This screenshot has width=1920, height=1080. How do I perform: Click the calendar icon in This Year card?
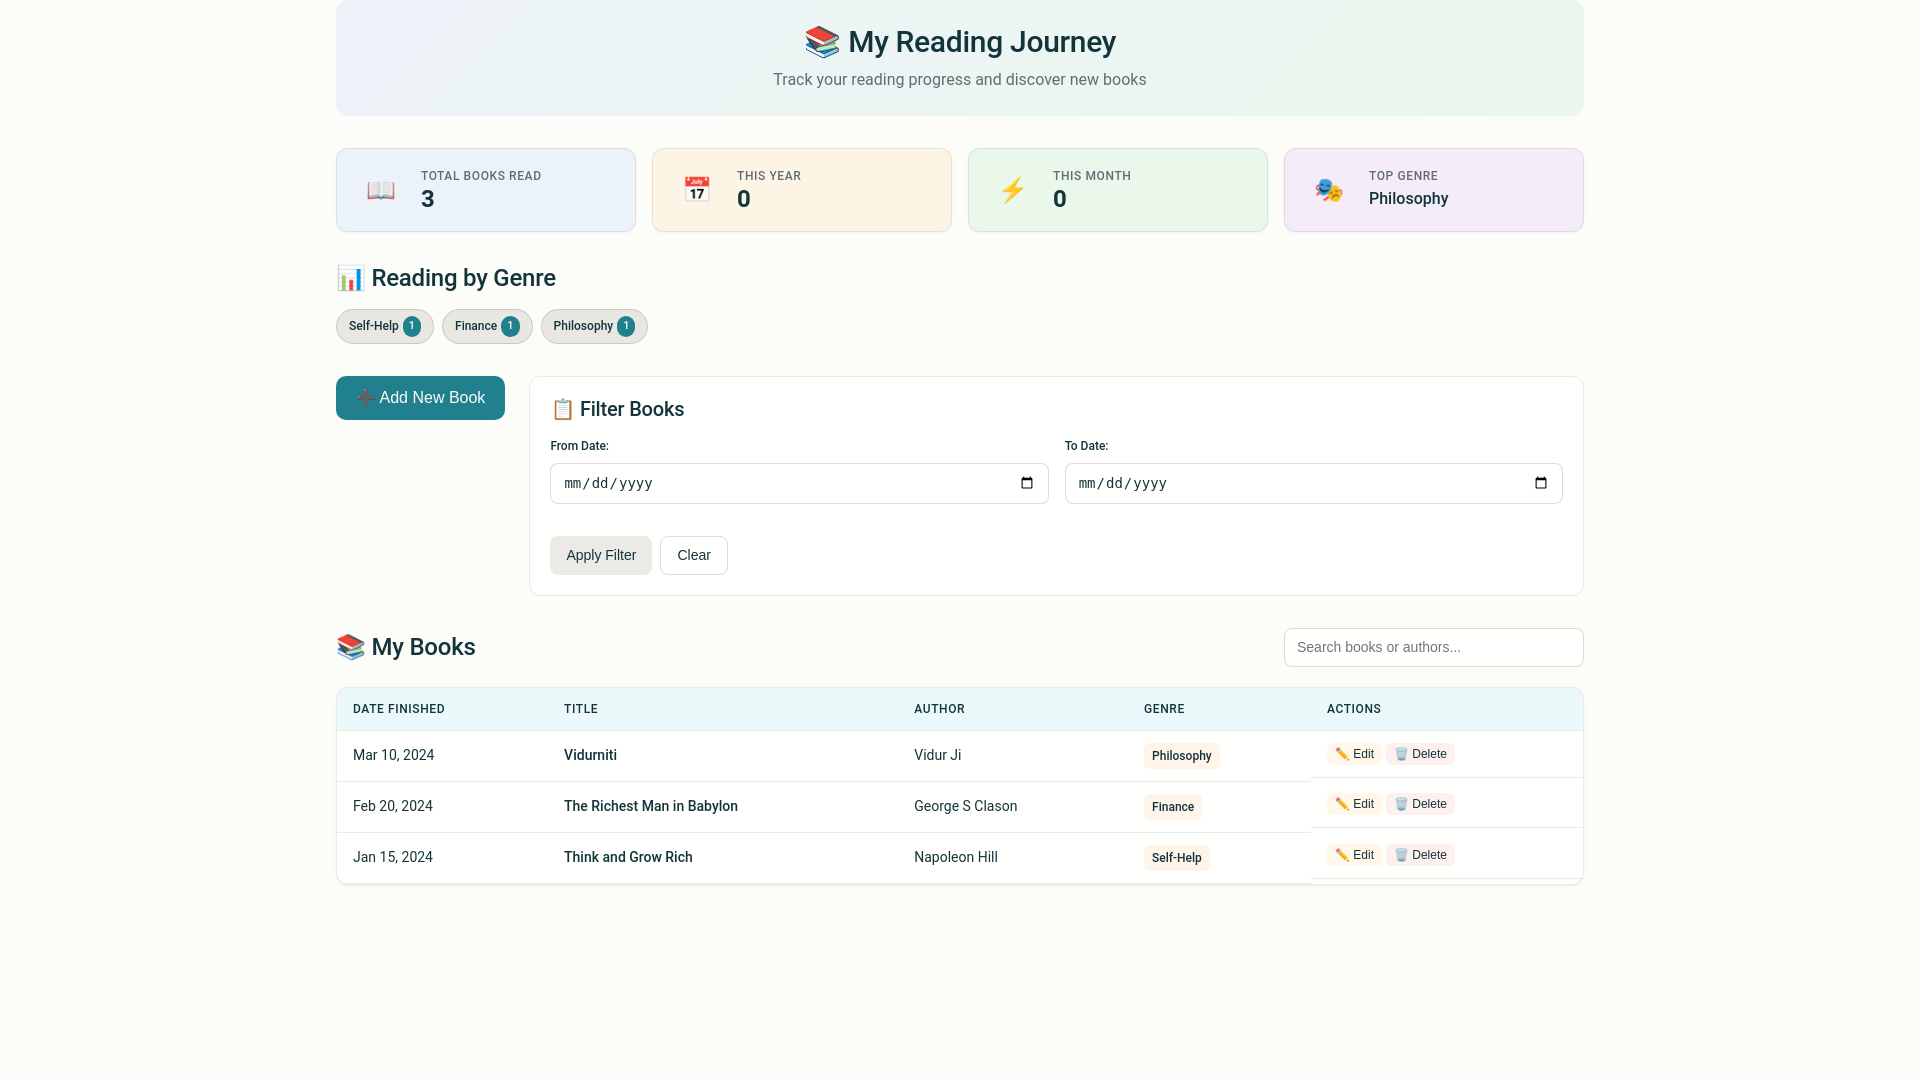point(697,190)
